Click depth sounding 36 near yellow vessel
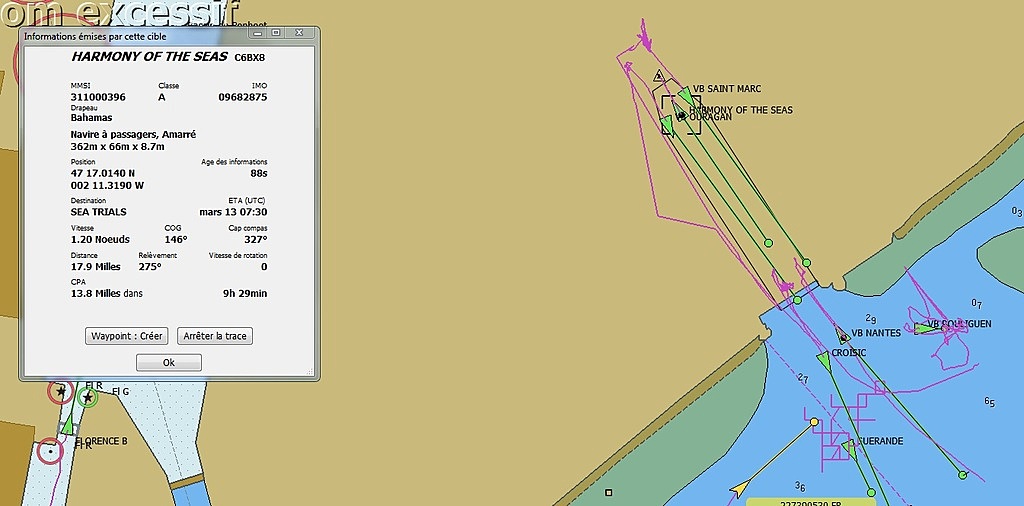This screenshot has width=1024, height=506. point(799,486)
